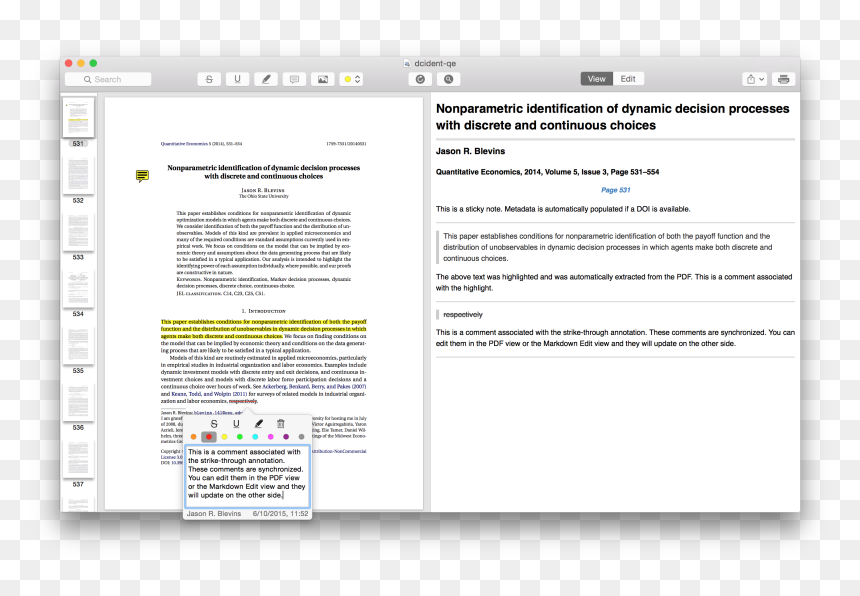860x596 pixels.
Task: Go to page 532 thumbnail
Action: point(78,175)
